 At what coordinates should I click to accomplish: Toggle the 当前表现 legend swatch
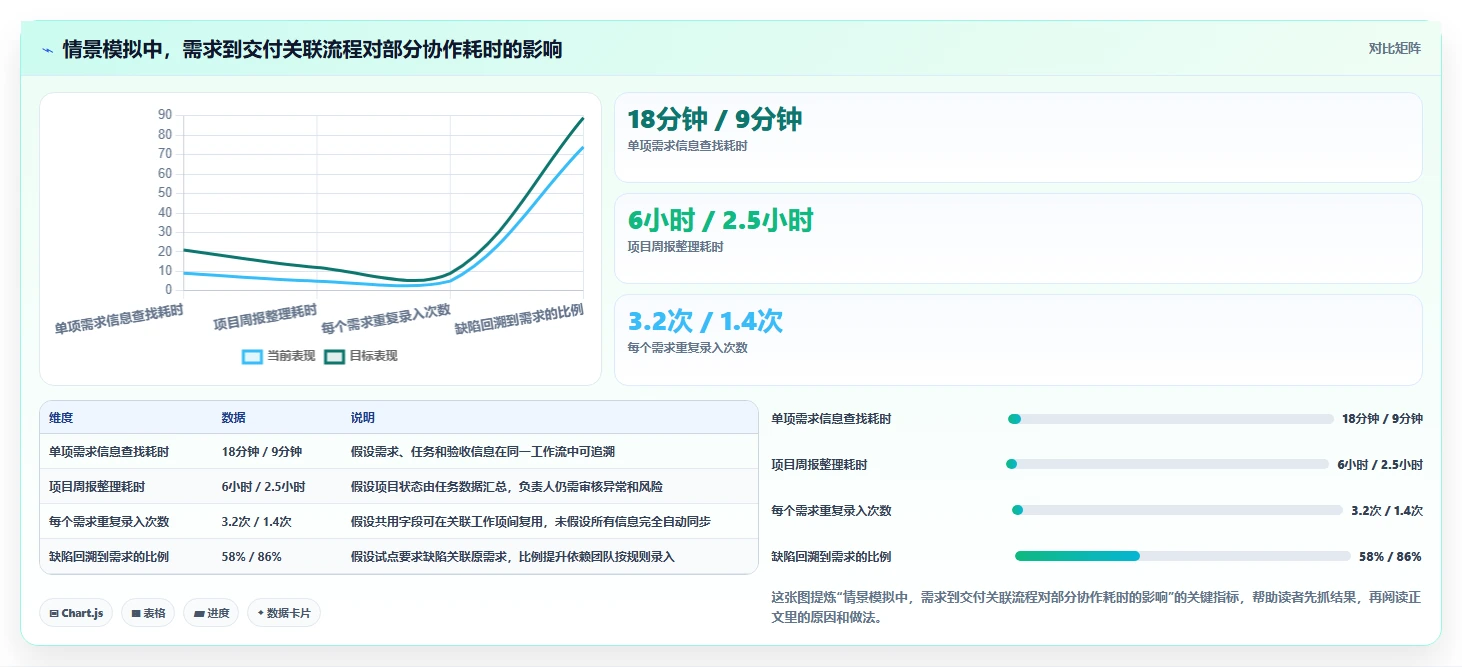coord(252,356)
